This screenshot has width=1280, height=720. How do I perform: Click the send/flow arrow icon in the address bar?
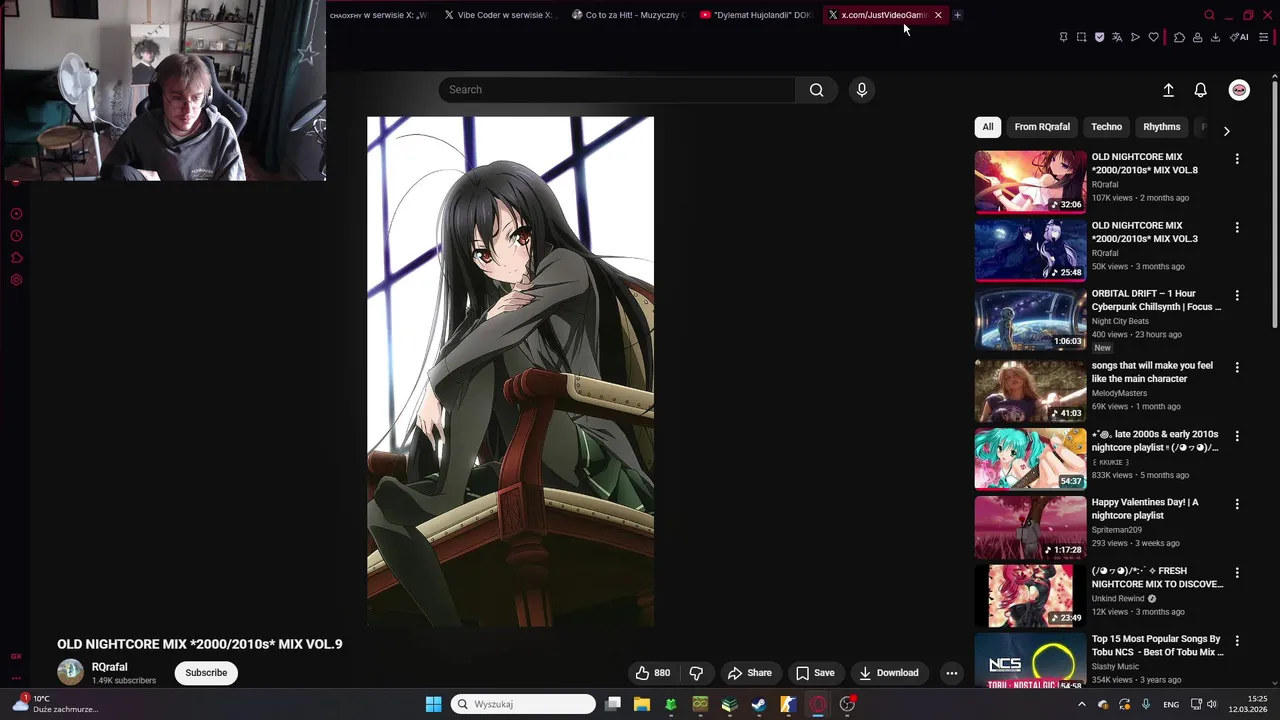point(1135,37)
